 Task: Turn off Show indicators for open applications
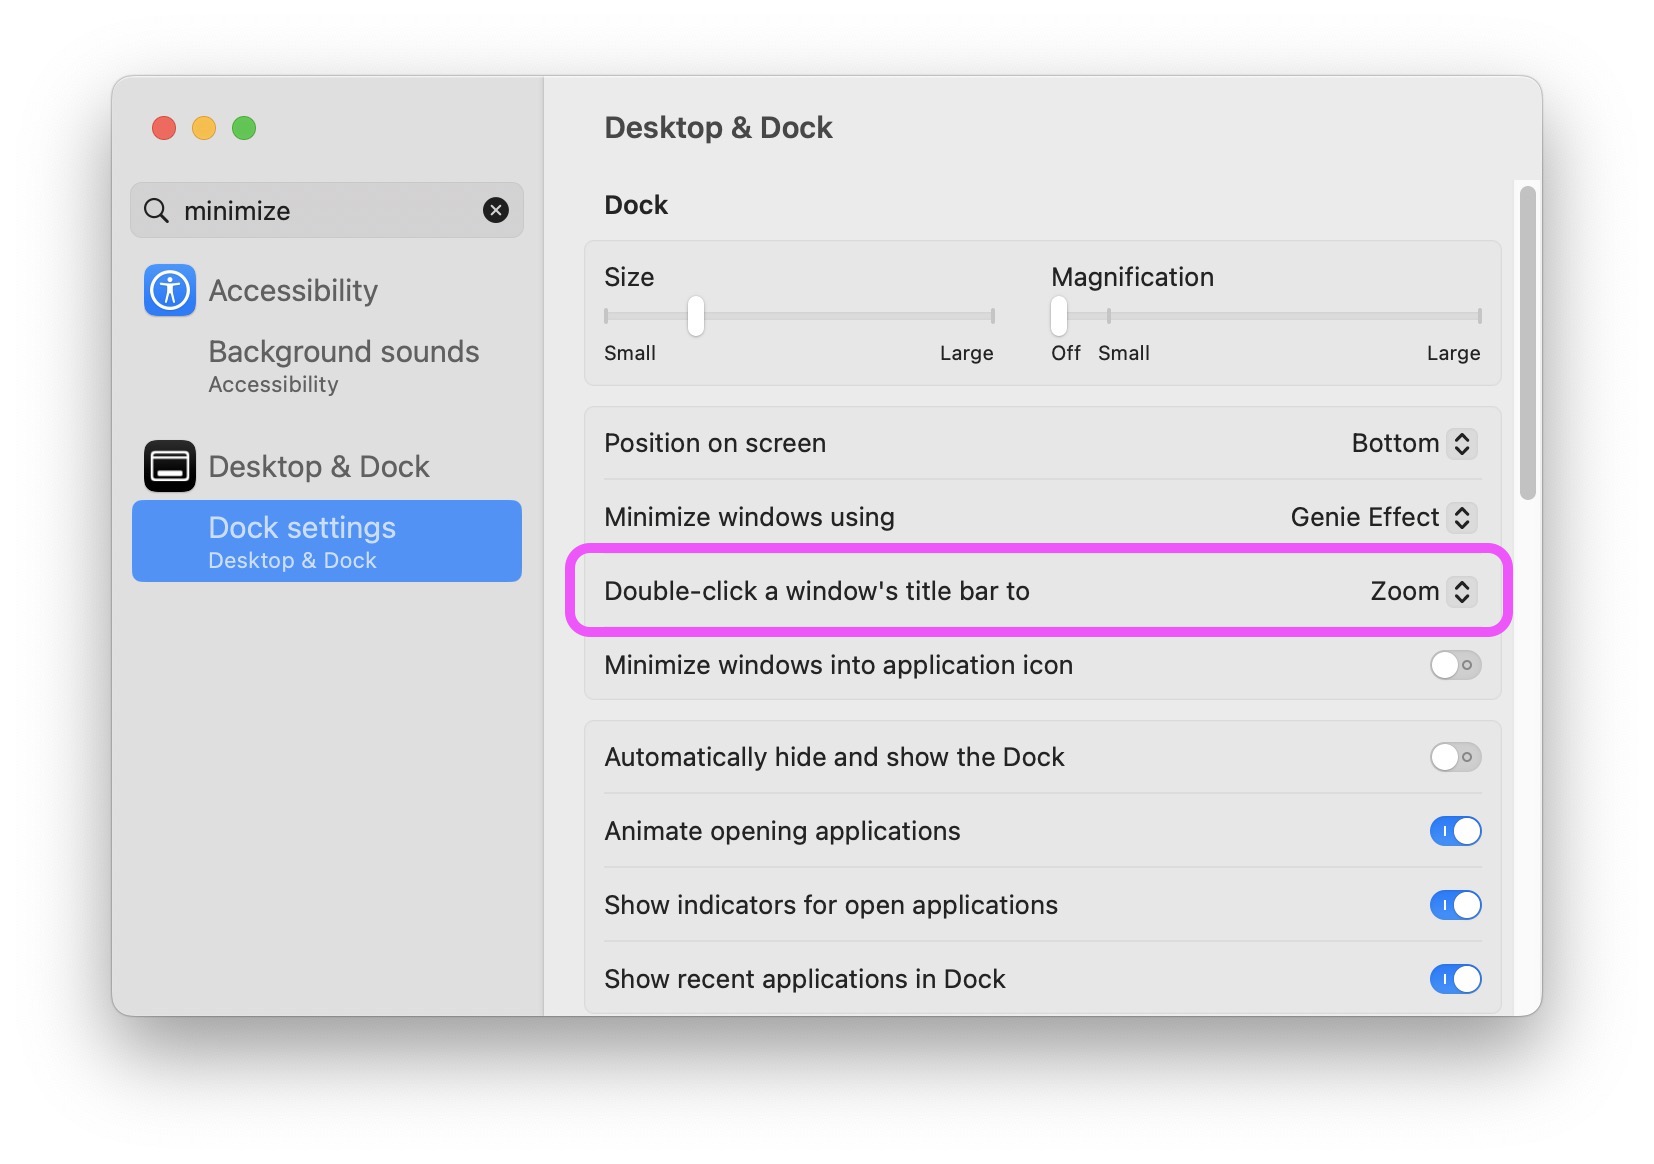pyautogui.click(x=1454, y=905)
